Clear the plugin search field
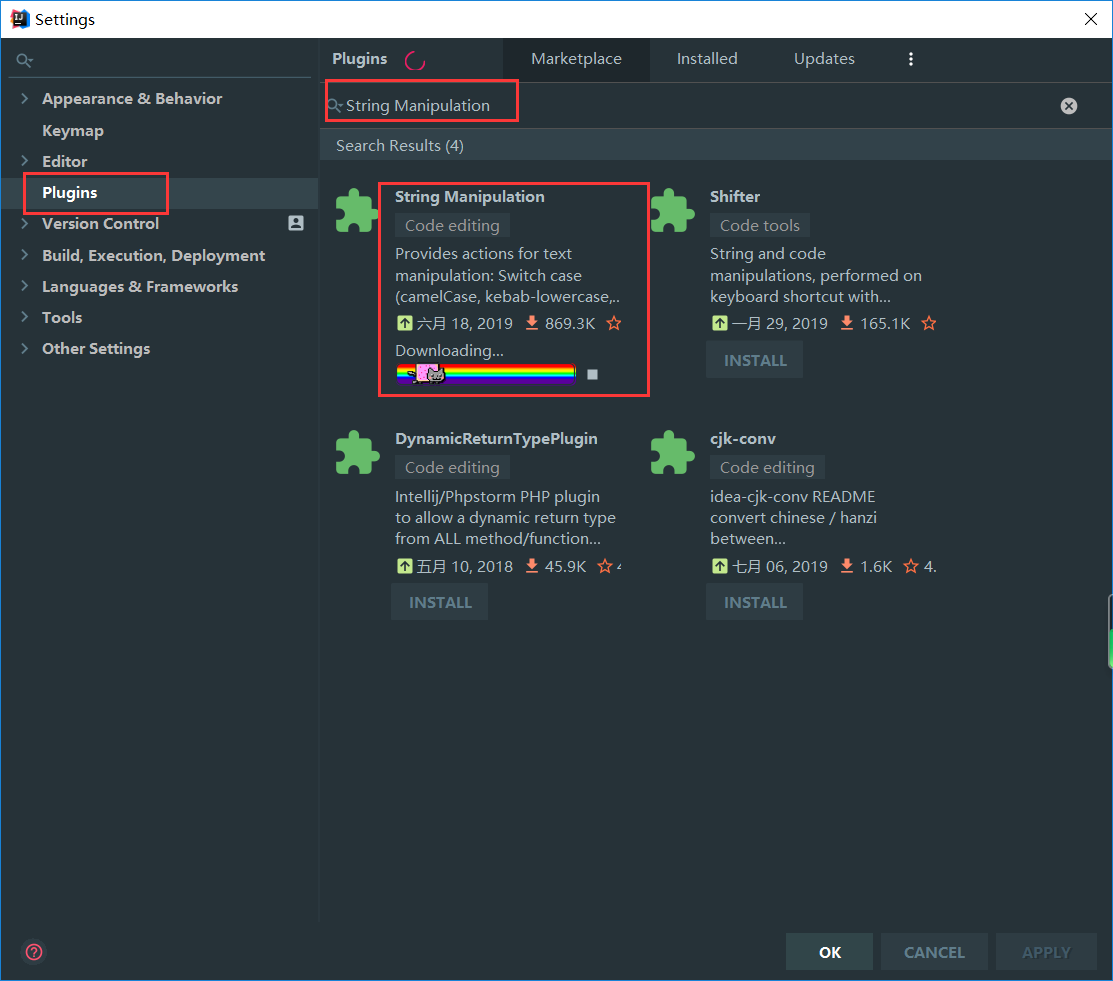The image size is (1113, 981). click(1069, 106)
